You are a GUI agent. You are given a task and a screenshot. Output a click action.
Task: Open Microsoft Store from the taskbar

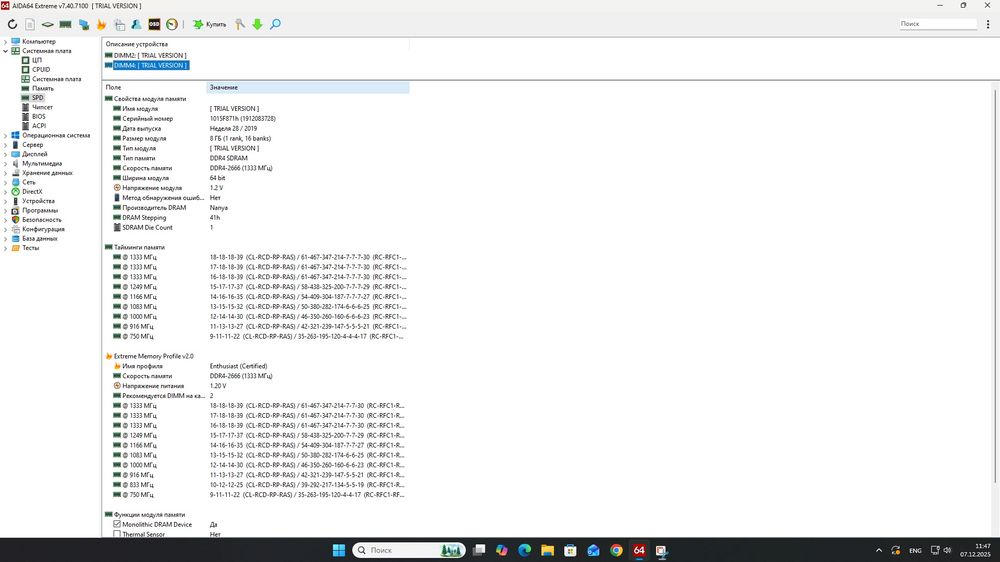click(570, 550)
